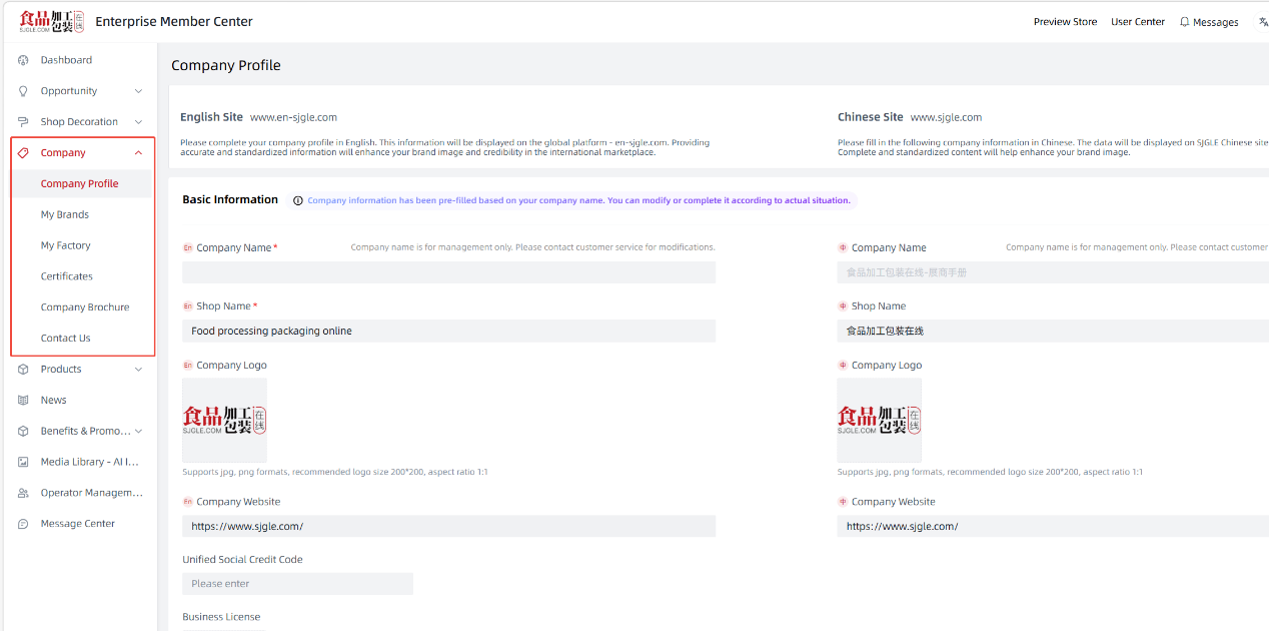The width and height of the screenshot is (1269, 631).
Task: Collapse the Company section chevron
Action: pyautogui.click(x=138, y=153)
